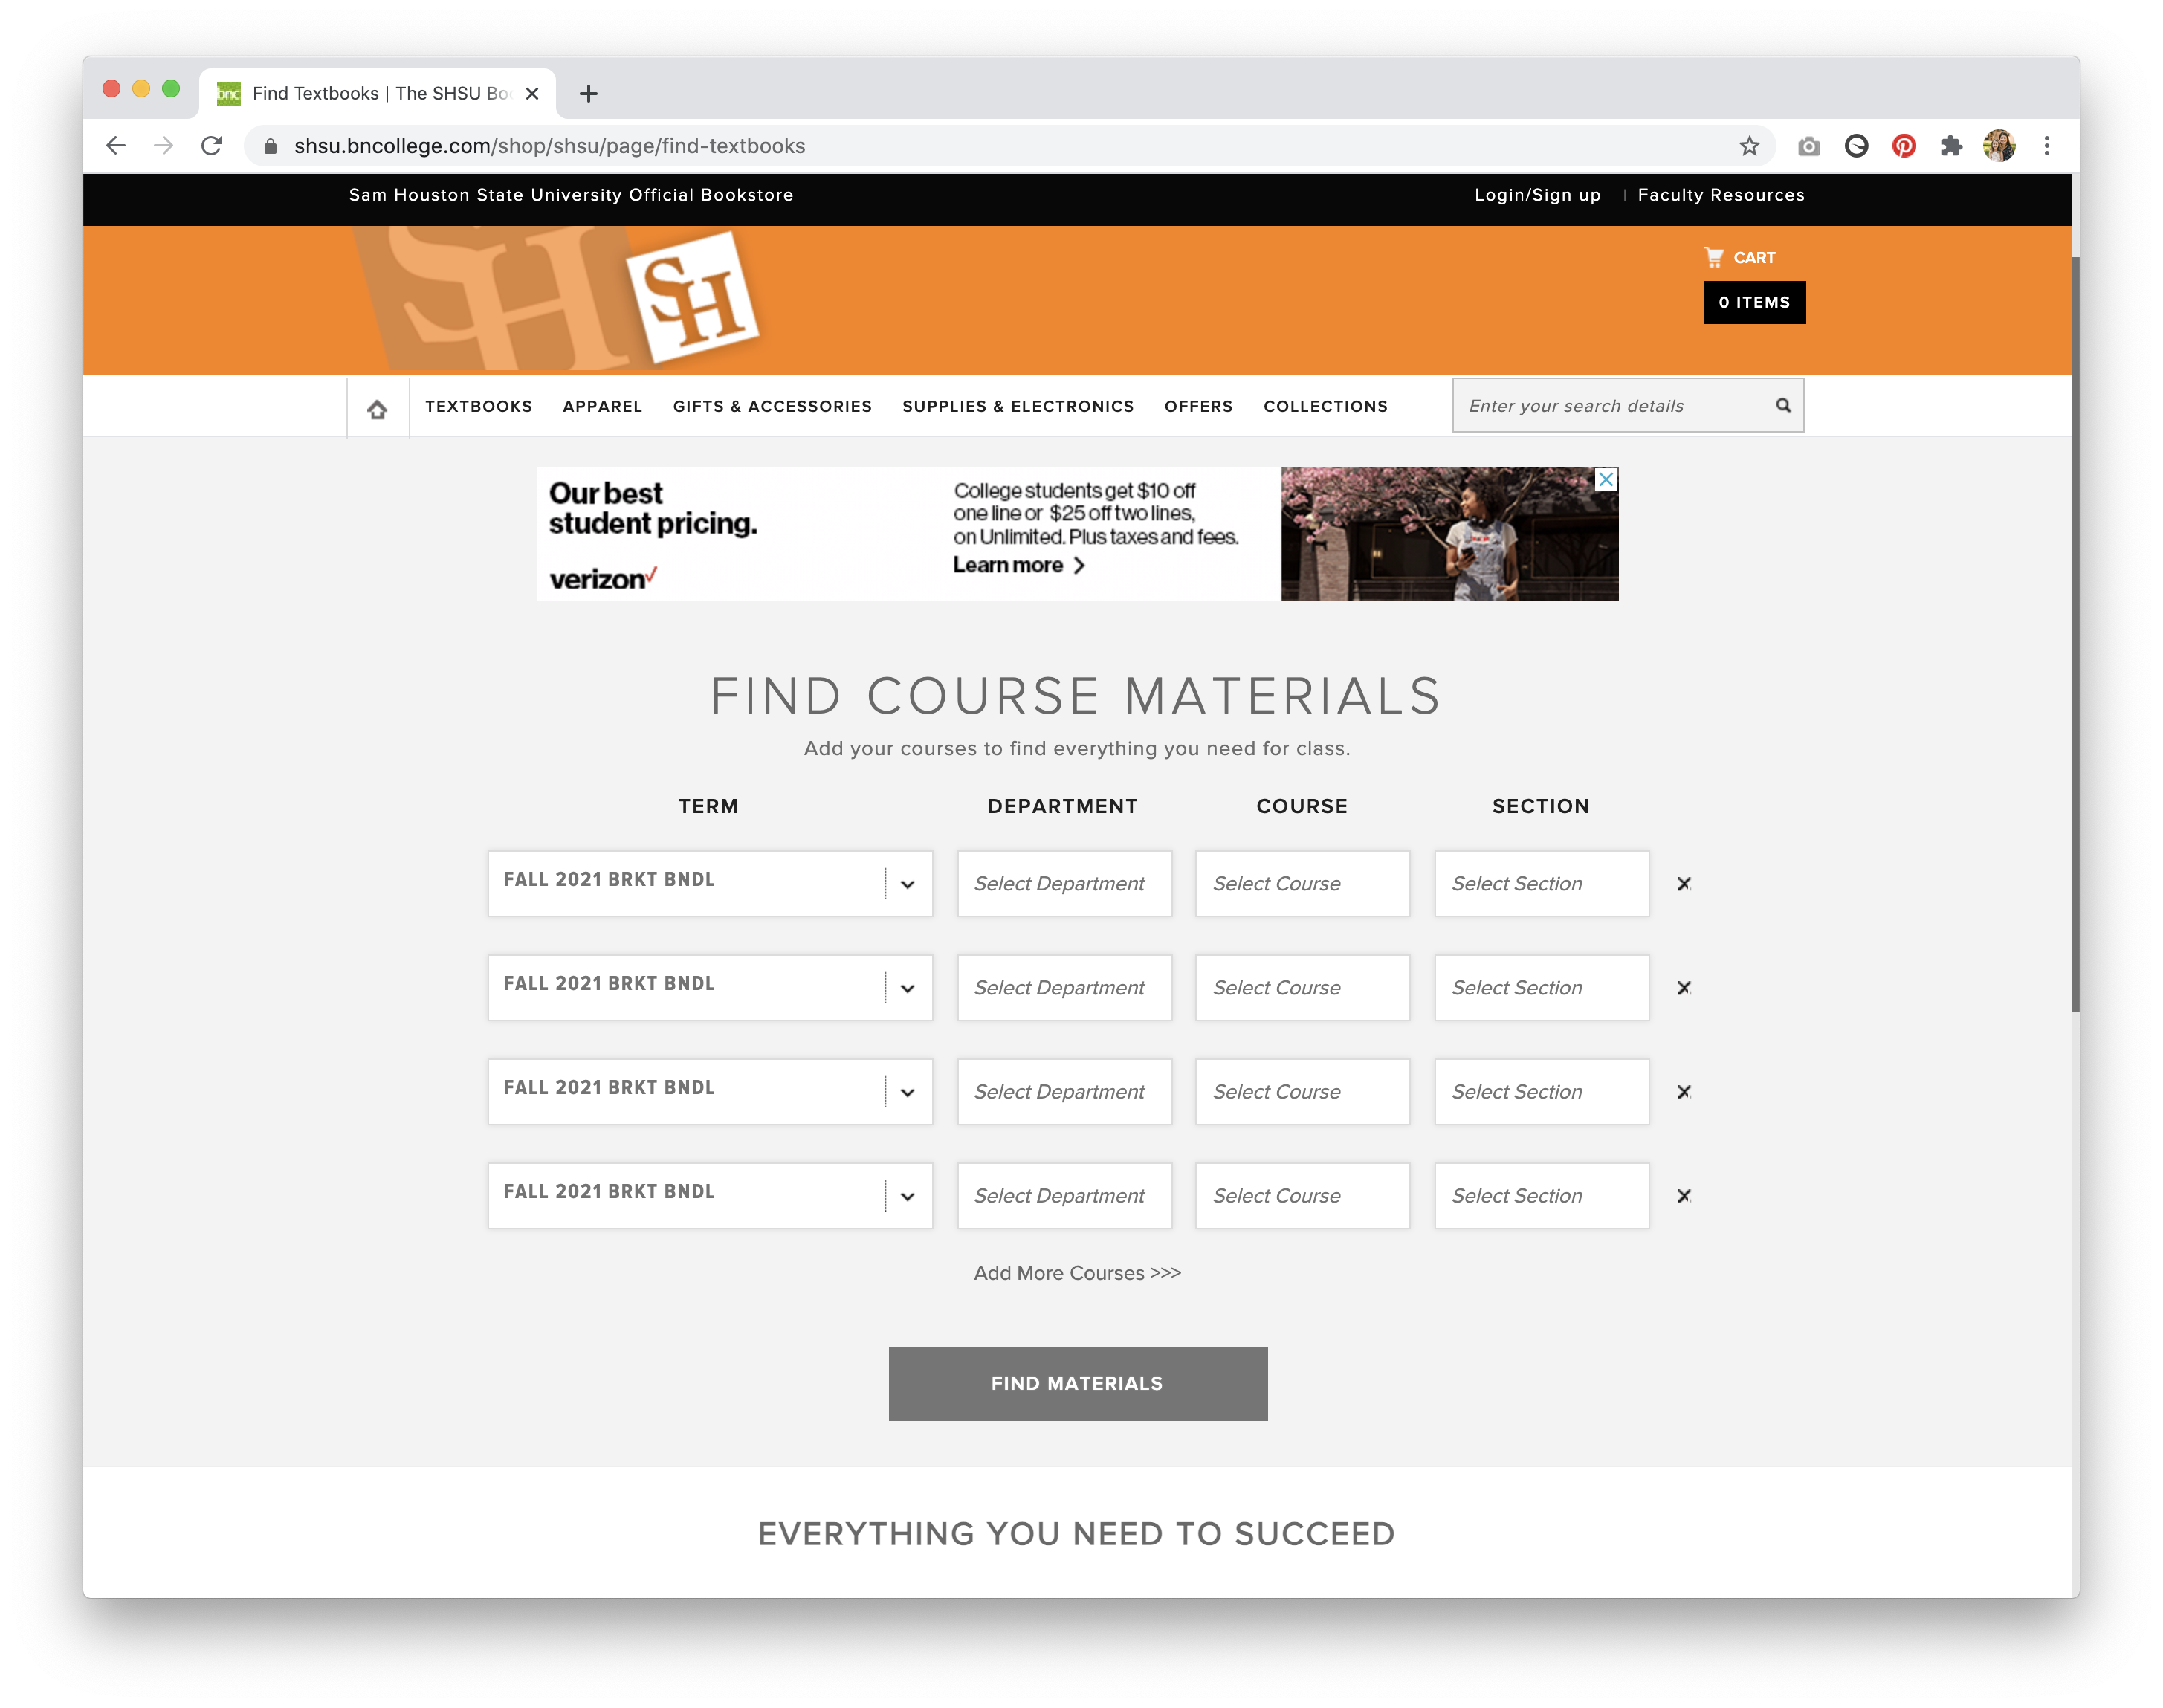Open the TEXTBOOKS menu

[479, 406]
